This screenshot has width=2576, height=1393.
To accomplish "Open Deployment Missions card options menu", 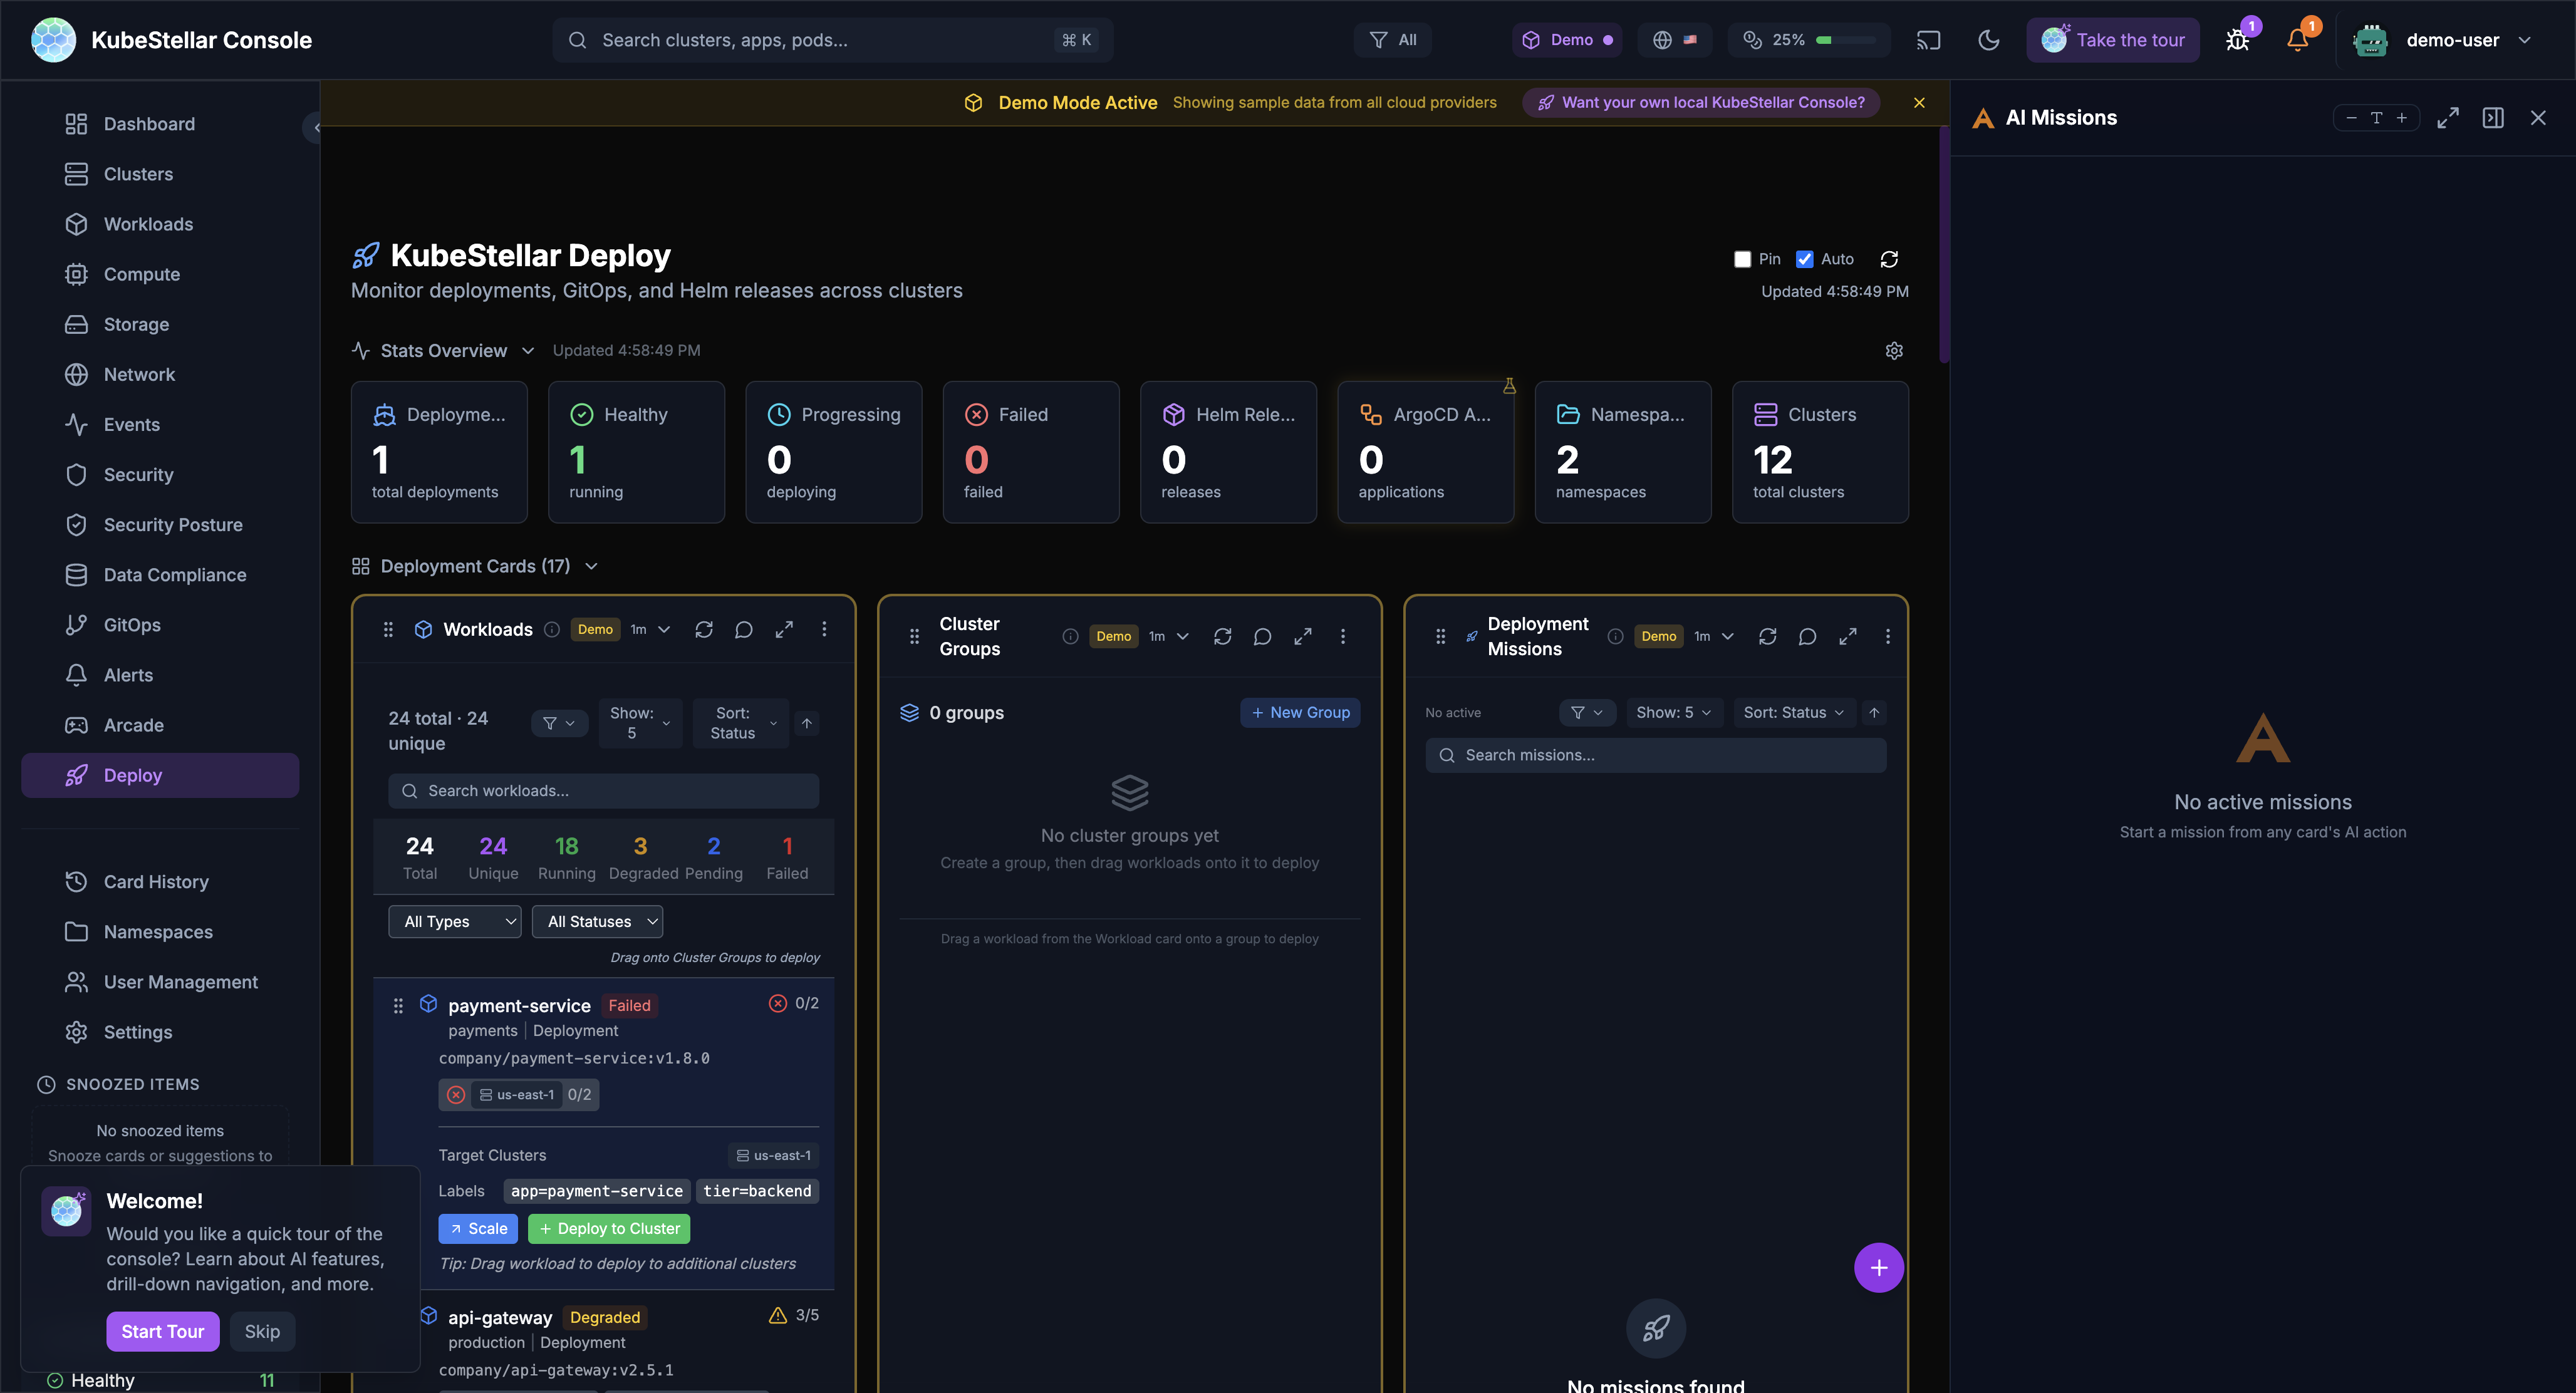I will (1887, 636).
